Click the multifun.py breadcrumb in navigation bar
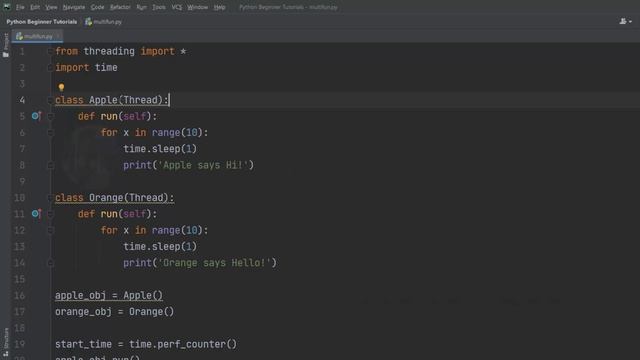This screenshot has height=360, width=640. point(108,22)
